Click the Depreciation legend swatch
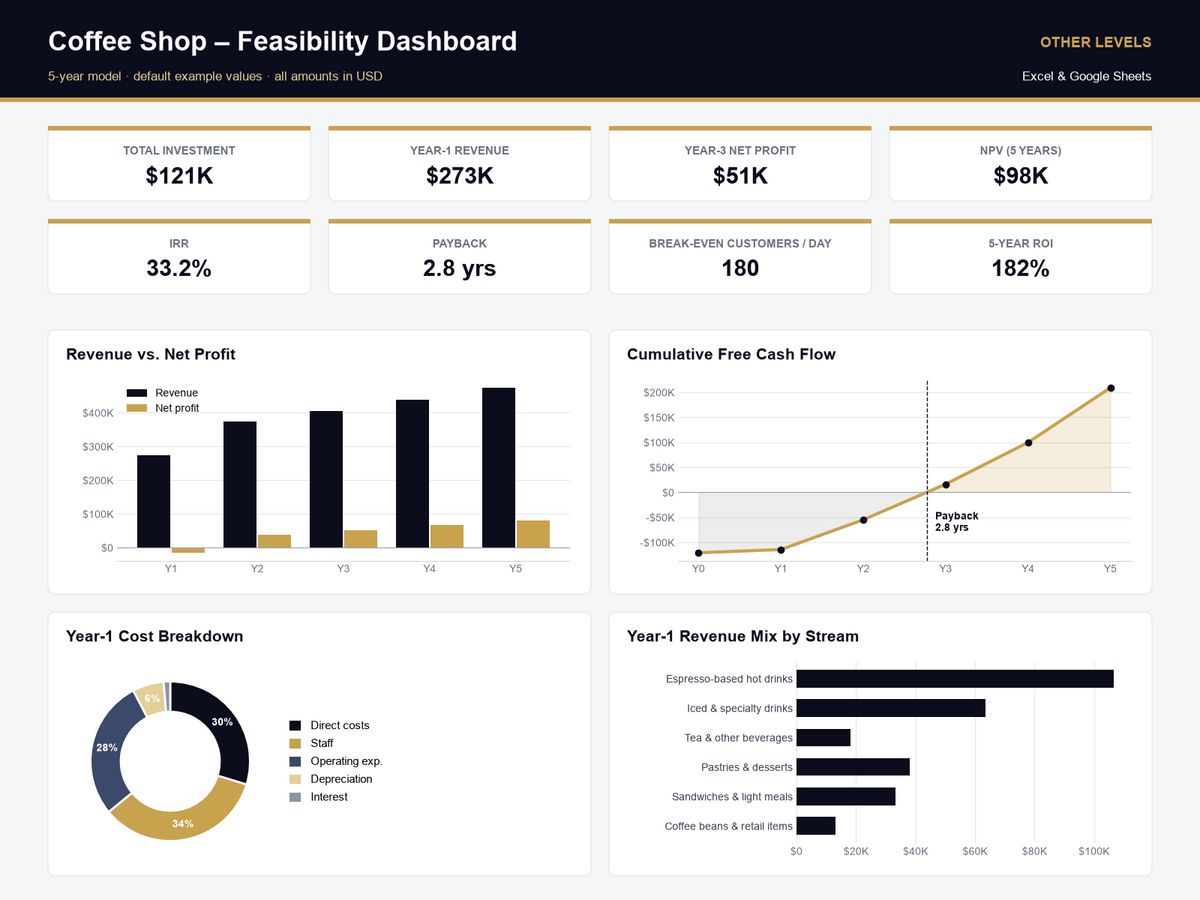The height and width of the screenshot is (900, 1200). pos(294,779)
